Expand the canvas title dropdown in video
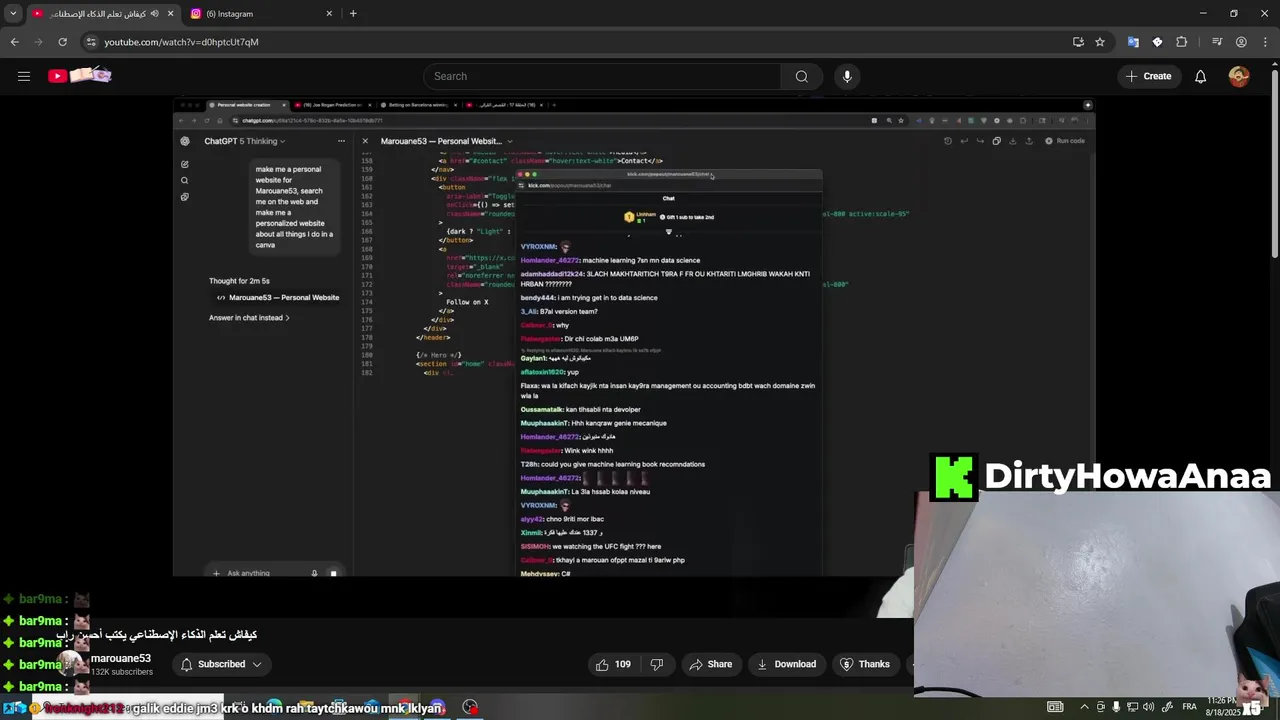1280x720 pixels. 509,141
